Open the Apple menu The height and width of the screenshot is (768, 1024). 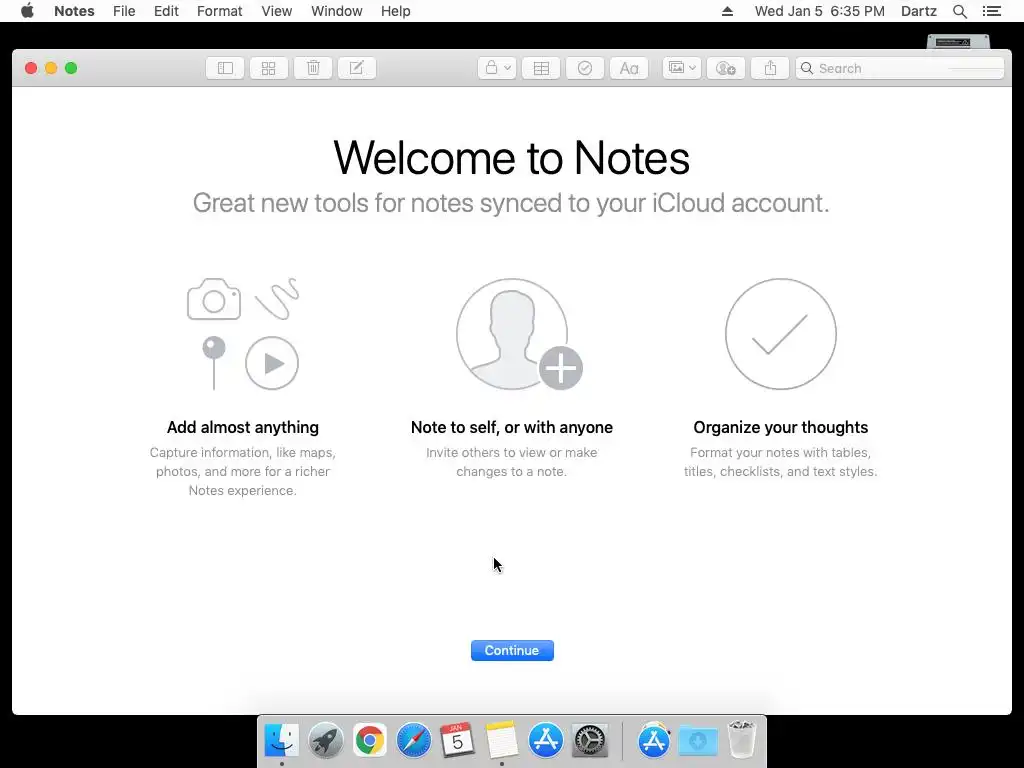pos(27,10)
